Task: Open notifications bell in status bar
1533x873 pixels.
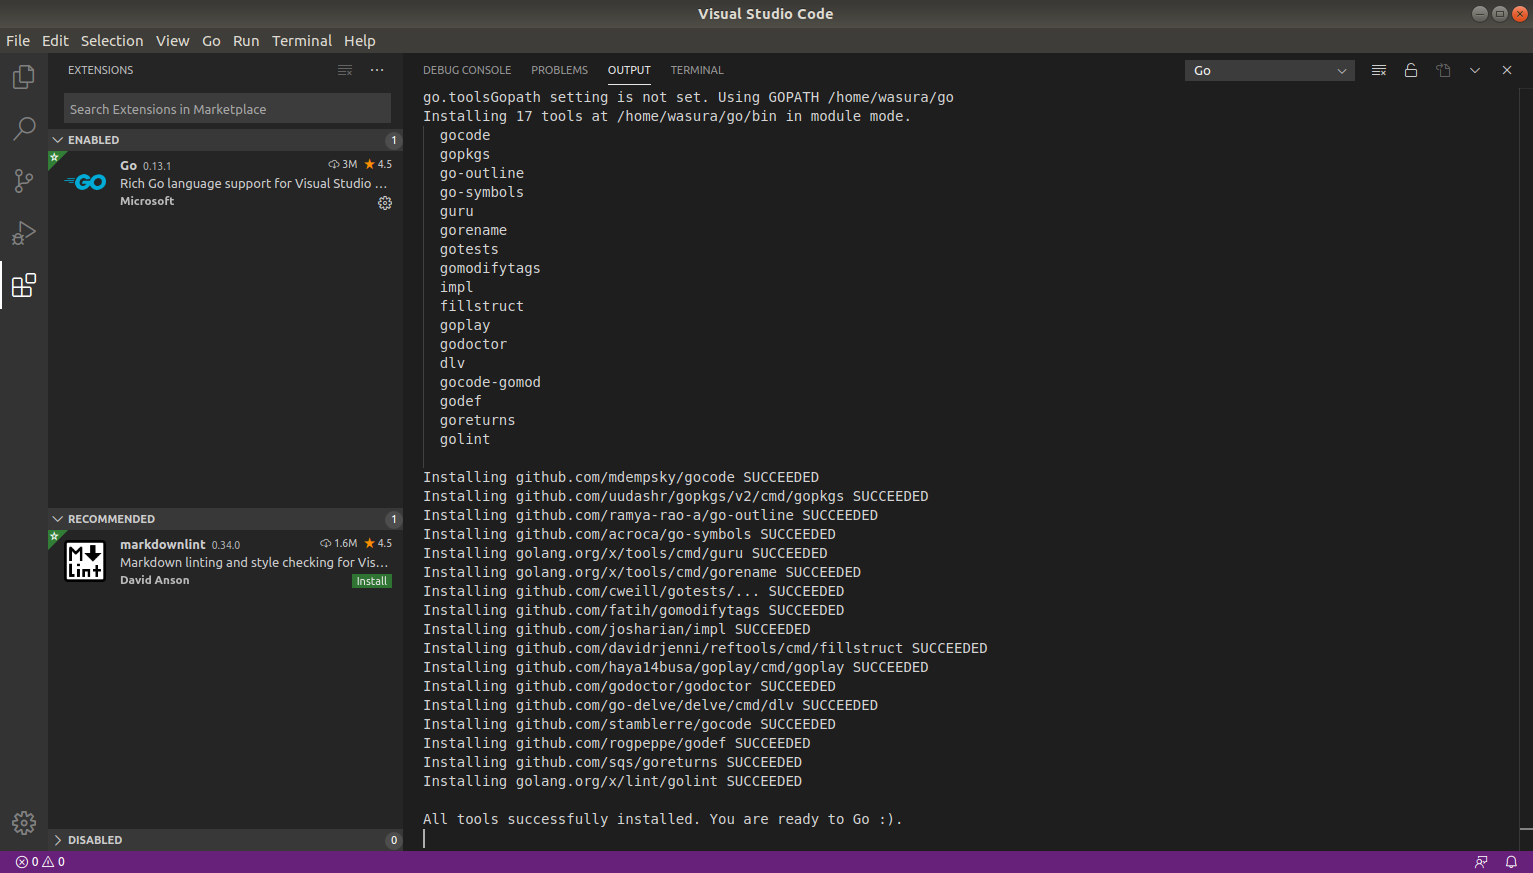Action: point(1511,862)
